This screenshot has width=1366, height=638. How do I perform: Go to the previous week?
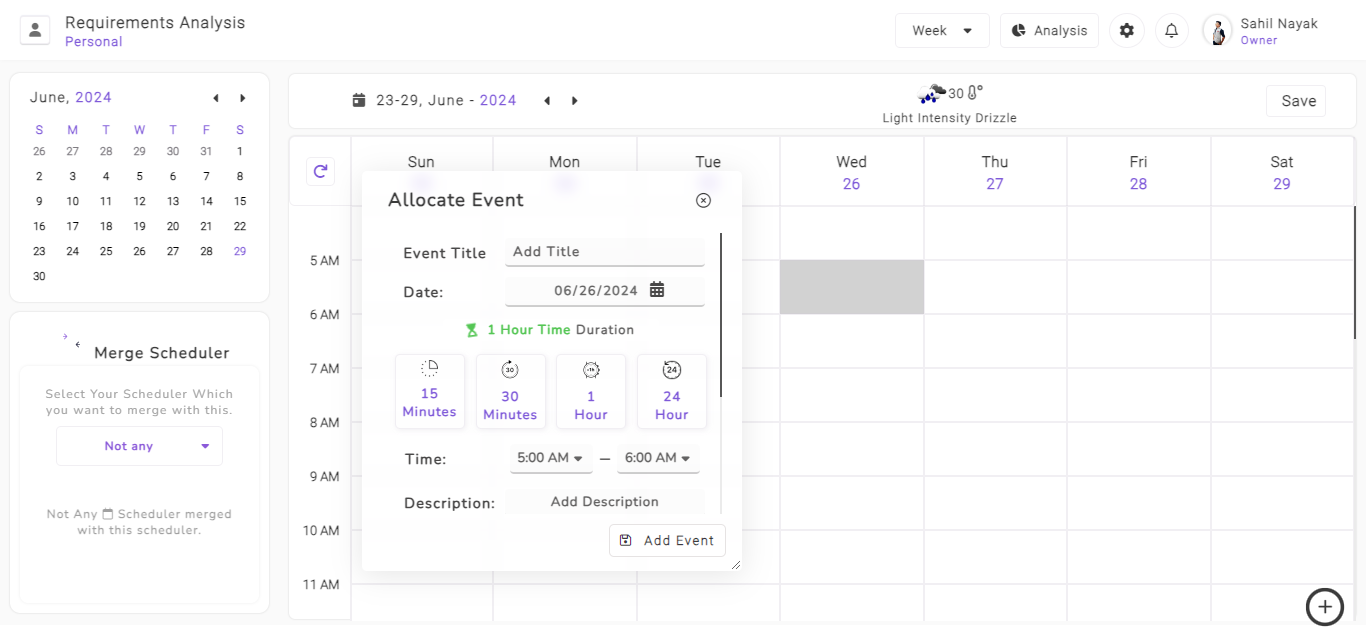pyautogui.click(x=546, y=101)
